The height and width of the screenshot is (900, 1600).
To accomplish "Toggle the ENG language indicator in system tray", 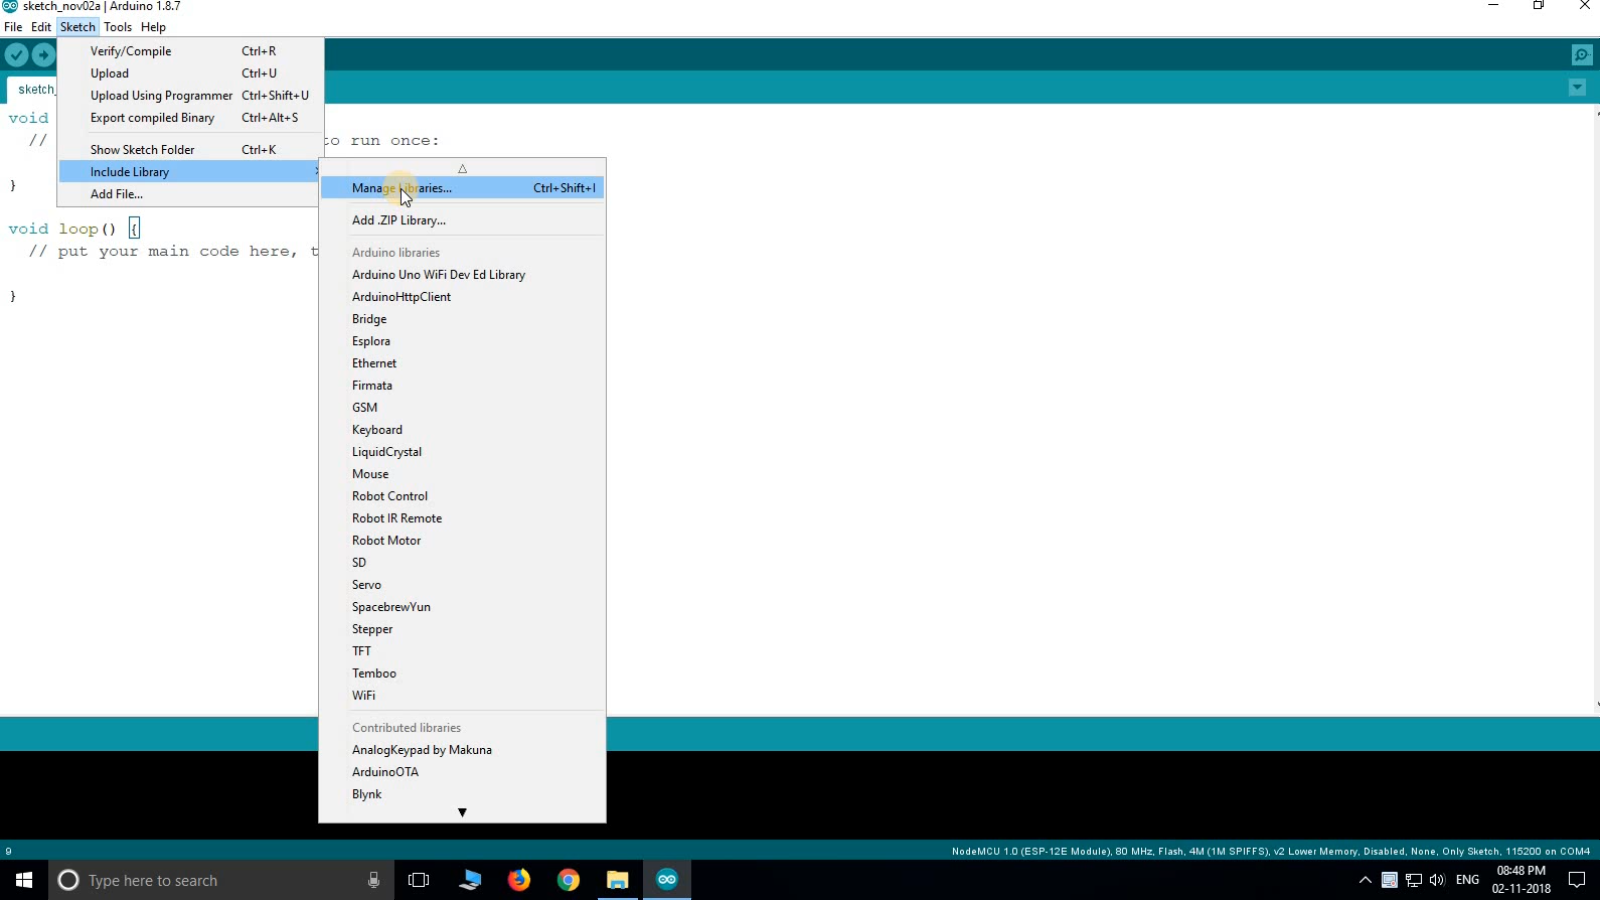I will click(1468, 880).
